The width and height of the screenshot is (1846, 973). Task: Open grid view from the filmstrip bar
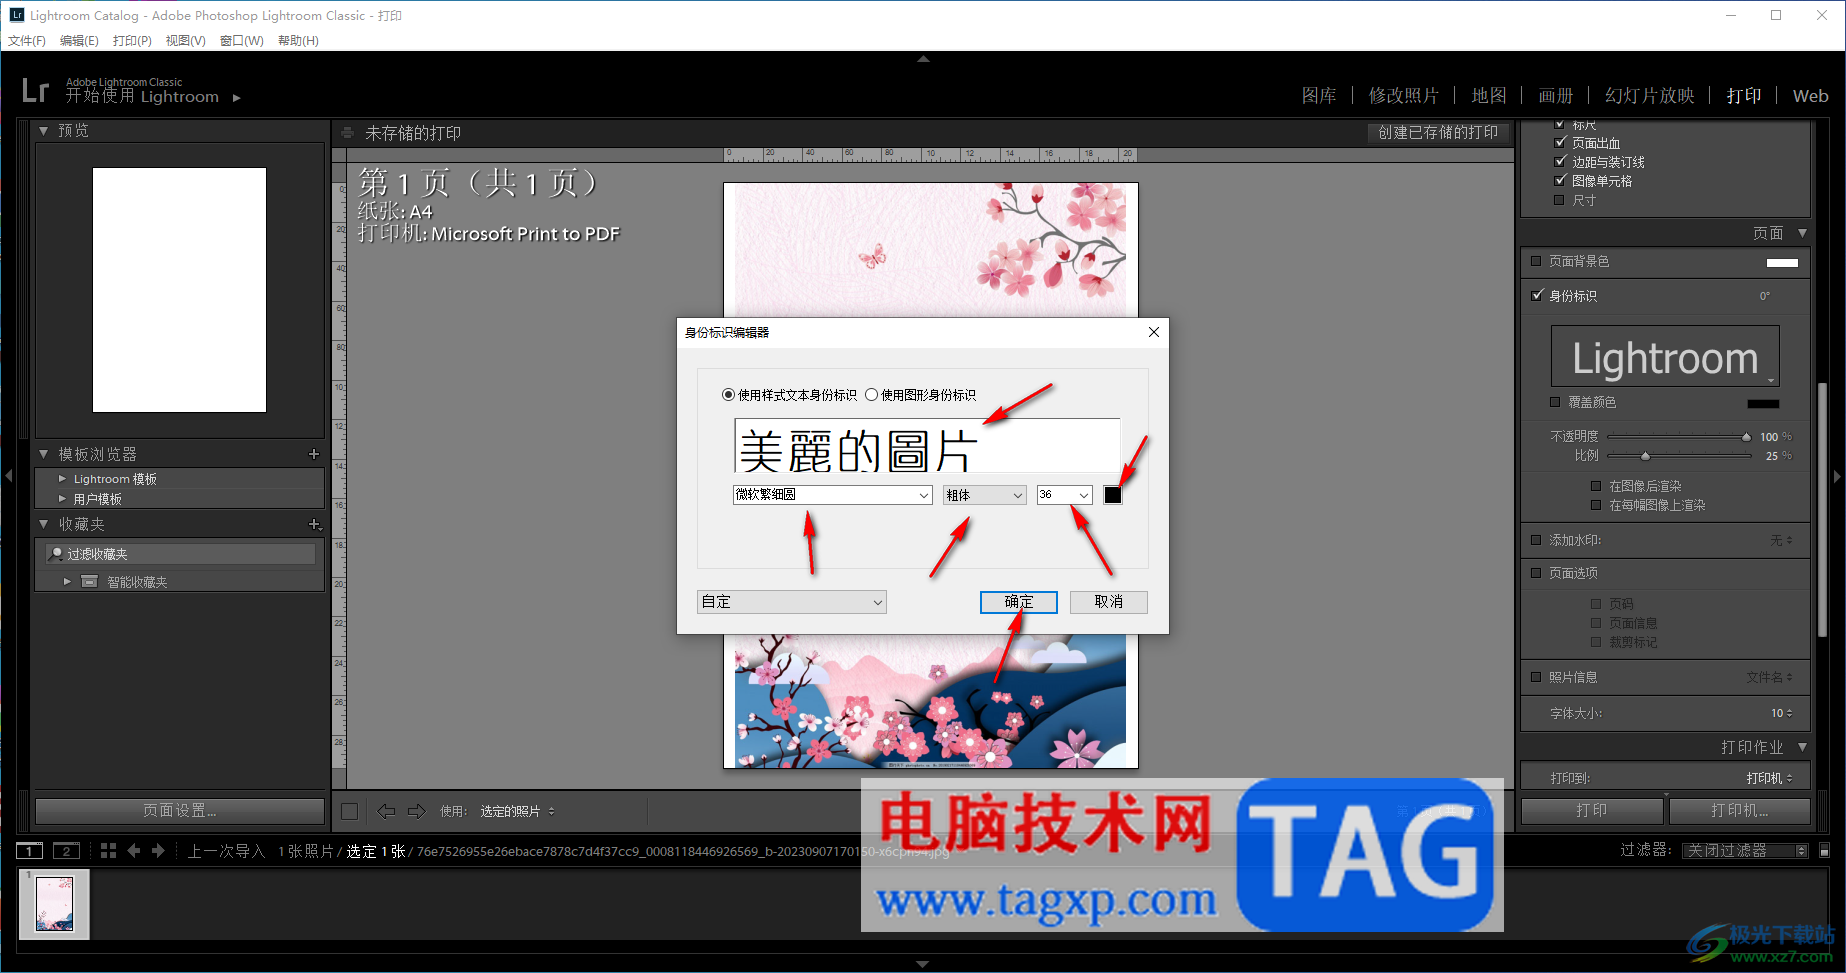point(108,851)
